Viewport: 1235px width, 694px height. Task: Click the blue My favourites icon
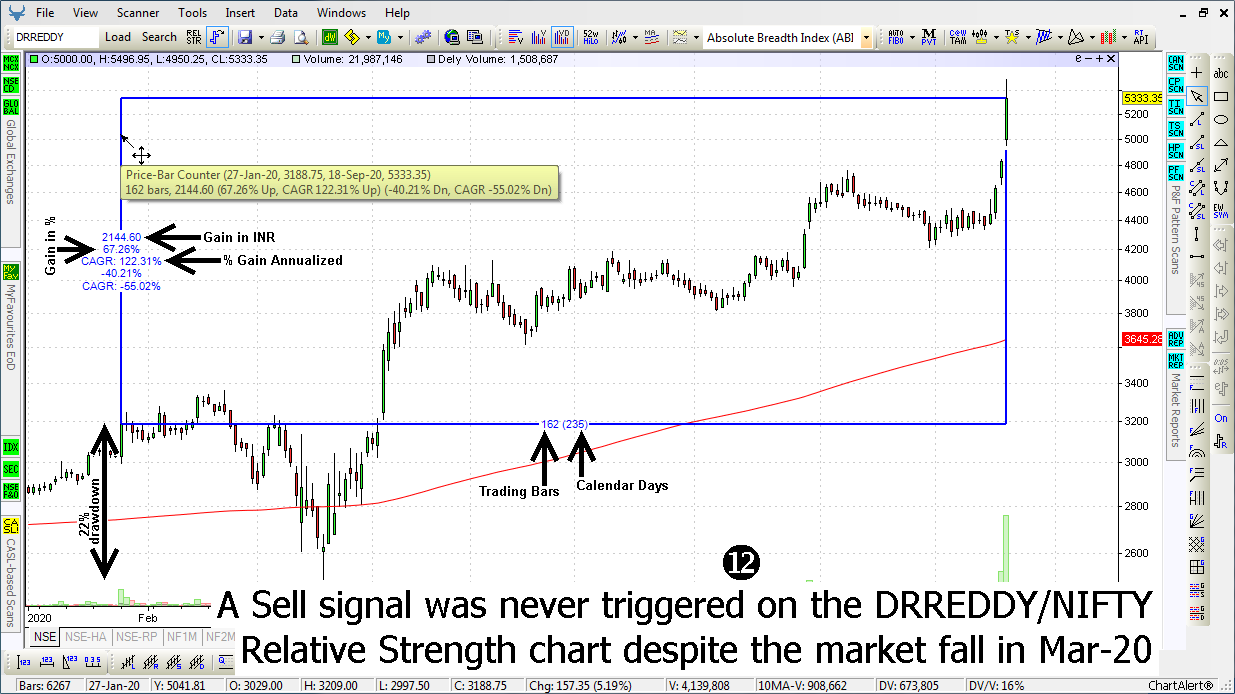pyautogui.click(x=383, y=37)
